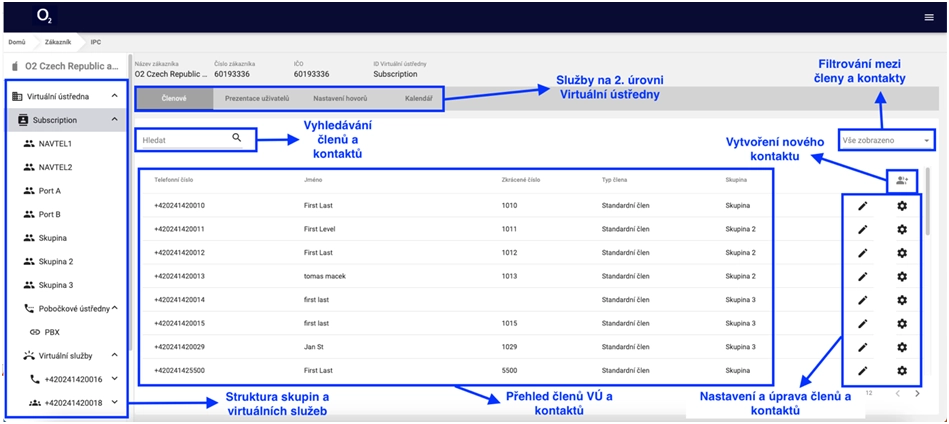Click the add new contact icon

(x=901, y=180)
